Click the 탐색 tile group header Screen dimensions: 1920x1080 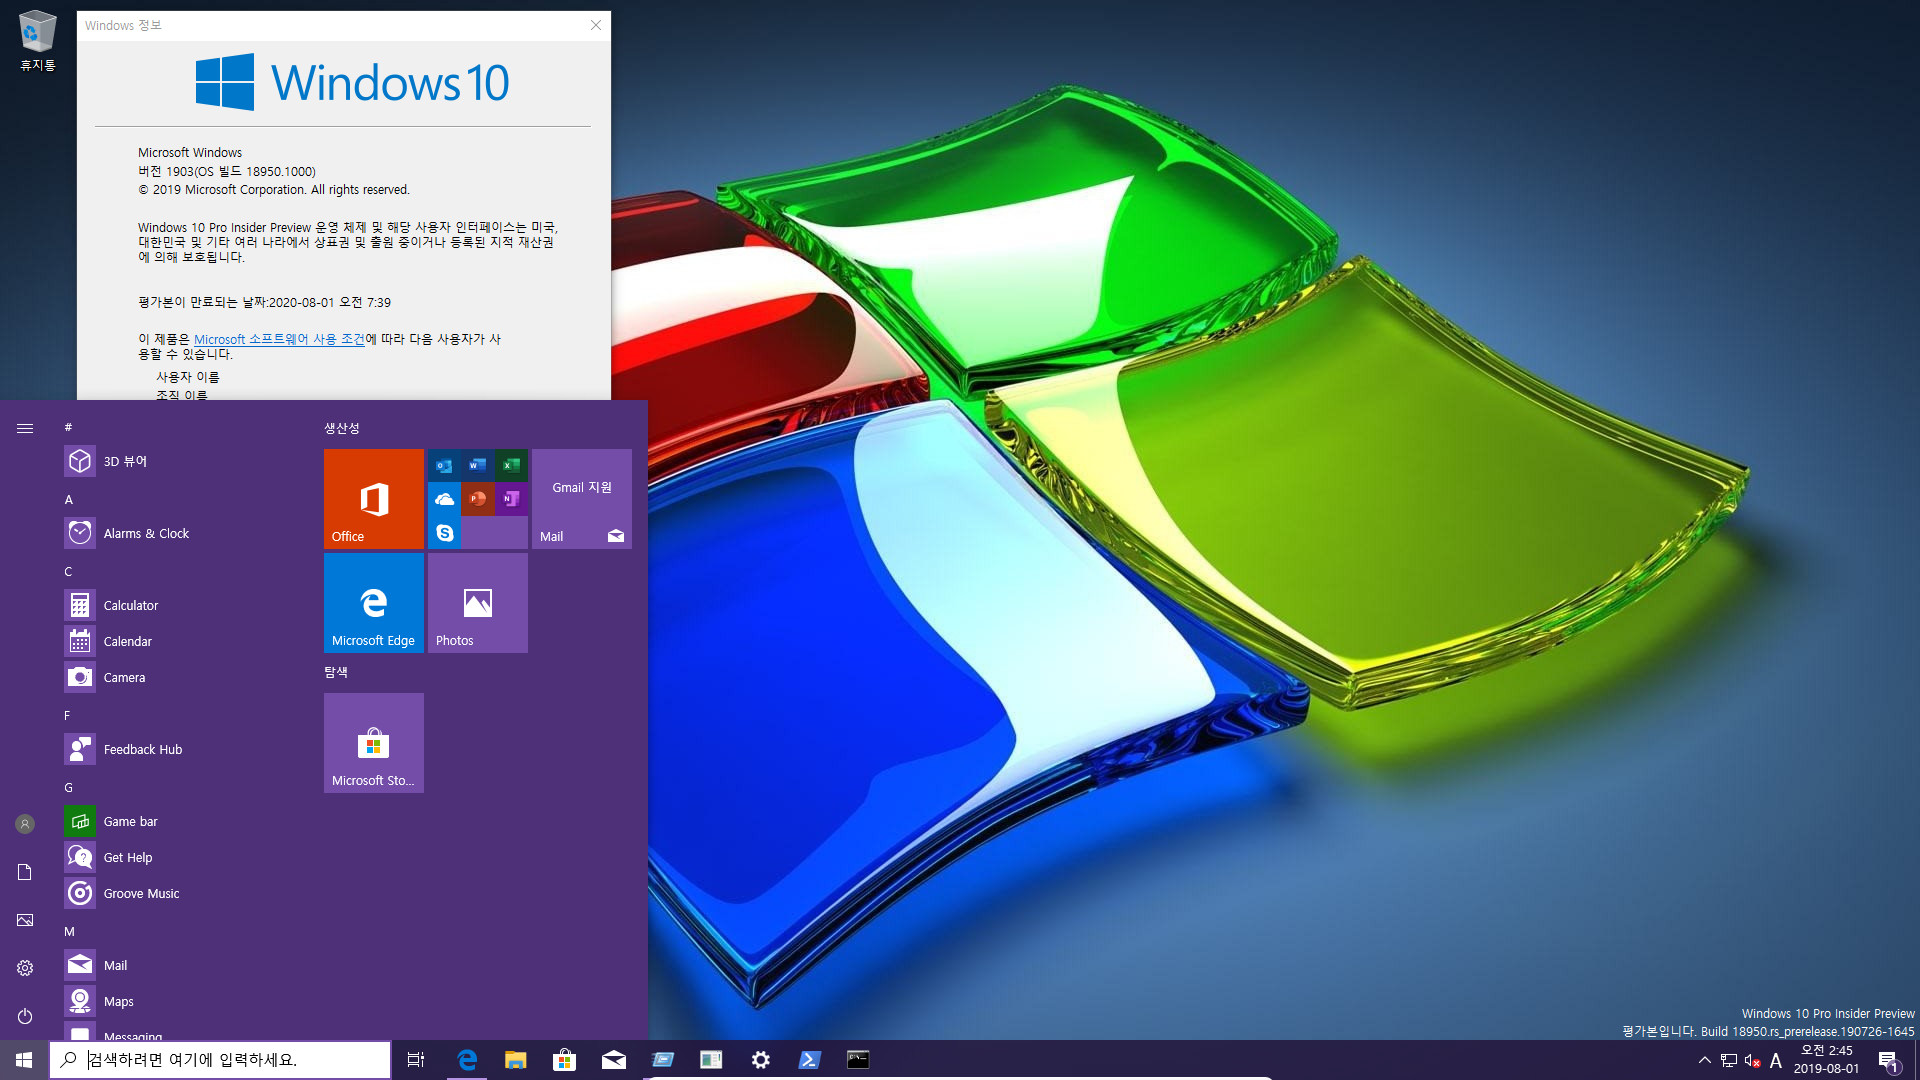coord(336,672)
